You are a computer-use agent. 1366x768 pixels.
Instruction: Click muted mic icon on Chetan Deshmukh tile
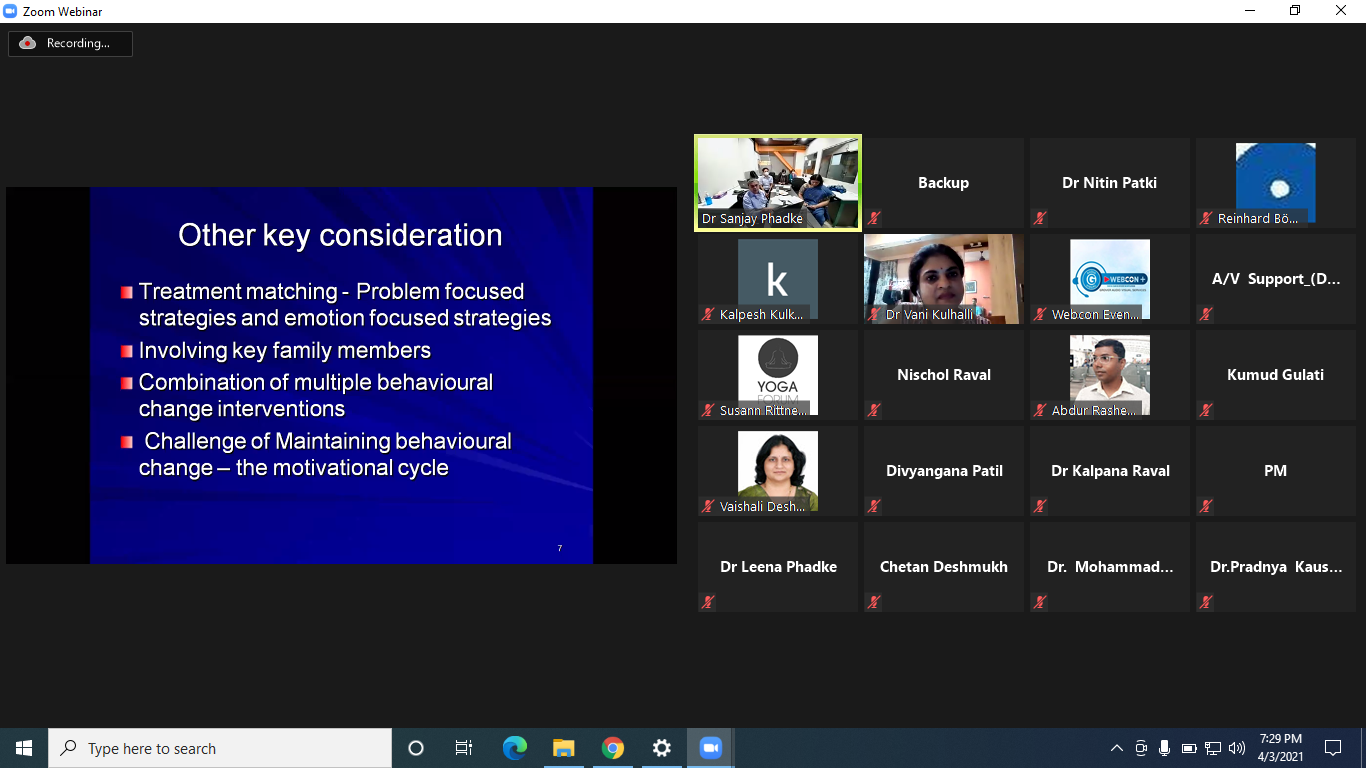(x=875, y=602)
